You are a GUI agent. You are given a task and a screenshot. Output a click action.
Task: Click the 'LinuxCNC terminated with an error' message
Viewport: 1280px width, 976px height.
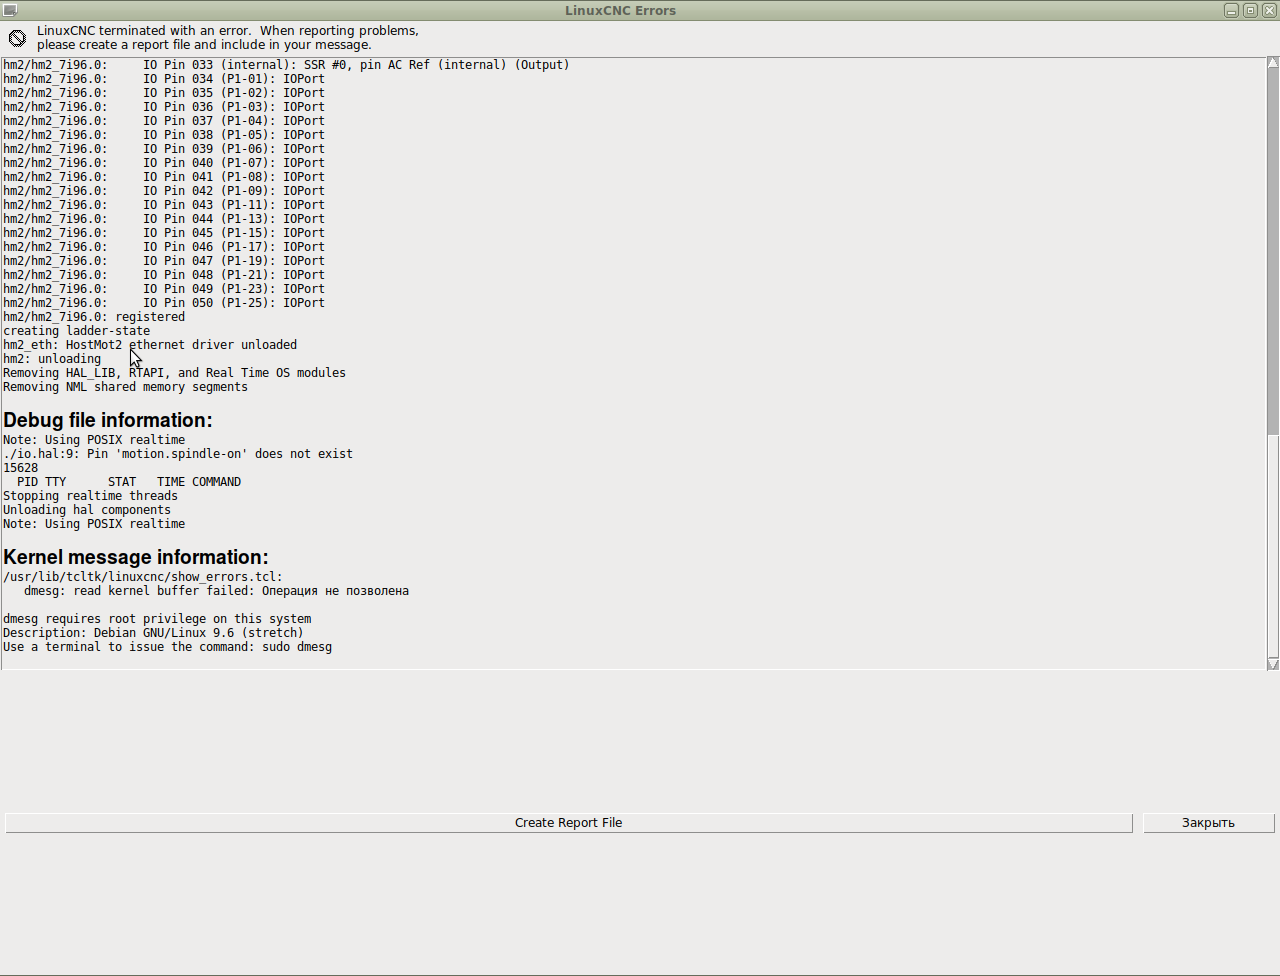coord(228,38)
